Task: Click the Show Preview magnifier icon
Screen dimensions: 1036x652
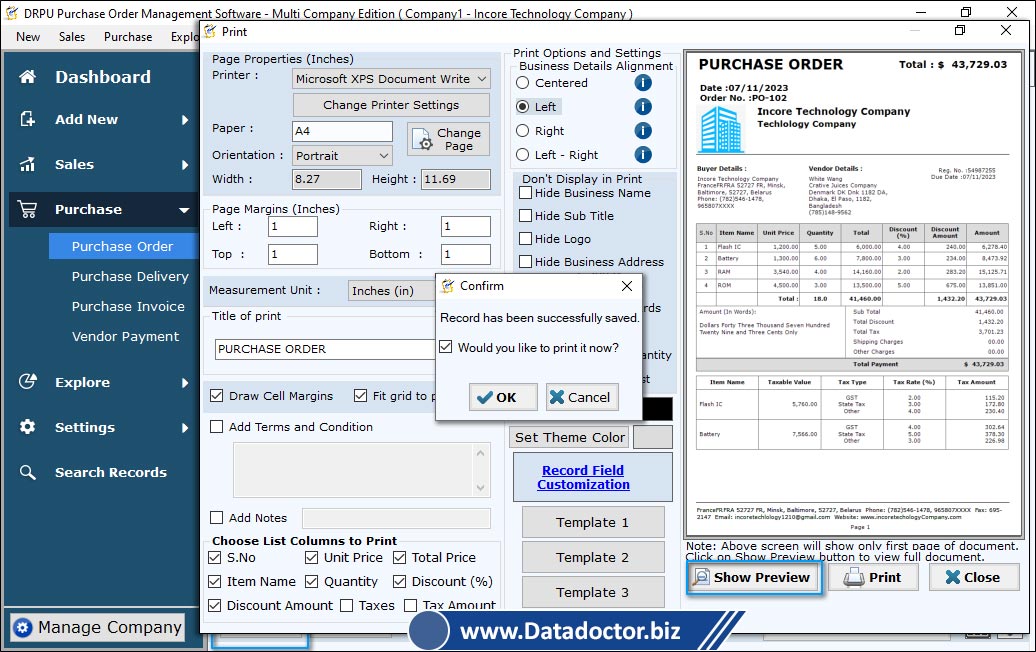Action: click(700, 577)
